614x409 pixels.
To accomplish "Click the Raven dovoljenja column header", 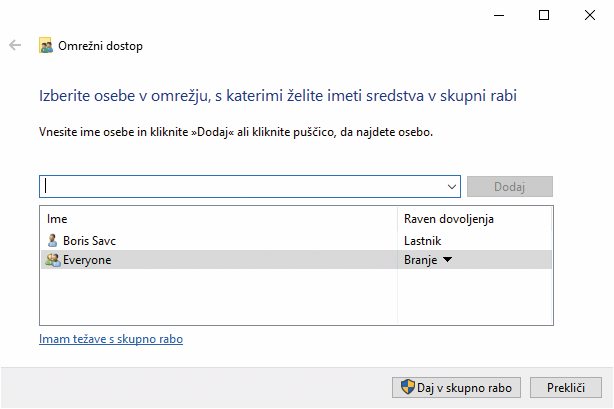I will (449, 219).
